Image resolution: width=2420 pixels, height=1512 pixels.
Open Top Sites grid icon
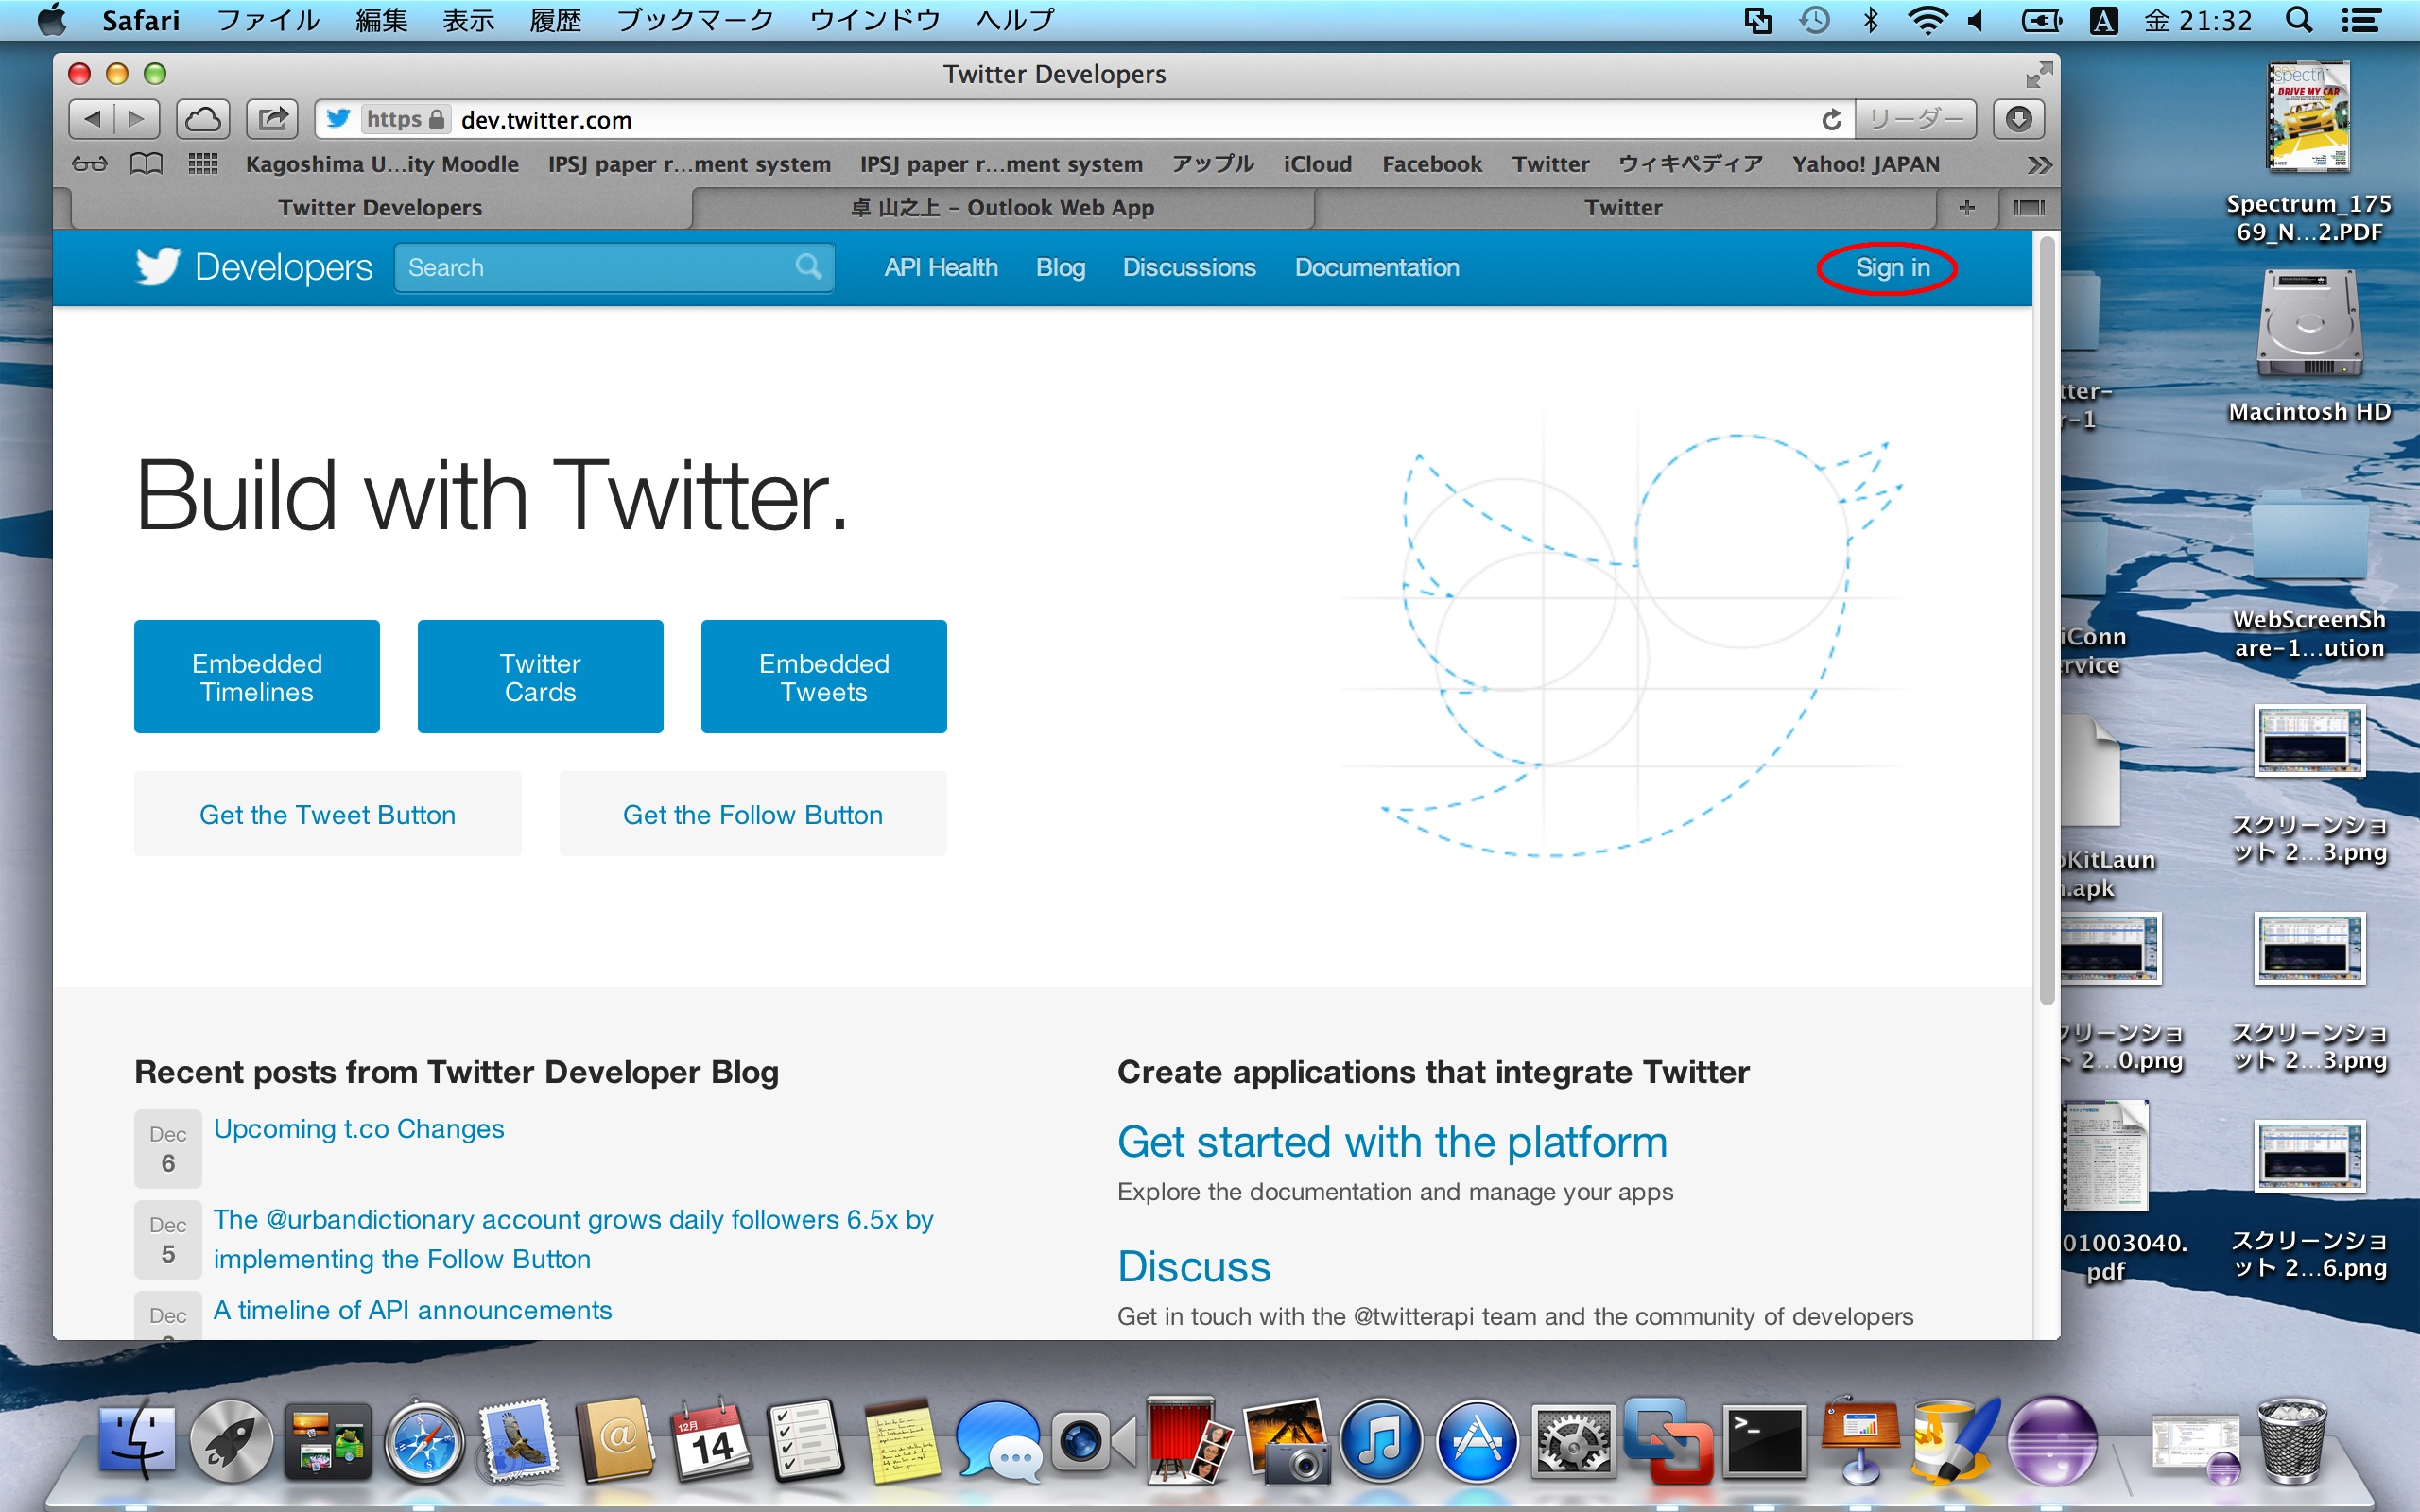[203, 164]
